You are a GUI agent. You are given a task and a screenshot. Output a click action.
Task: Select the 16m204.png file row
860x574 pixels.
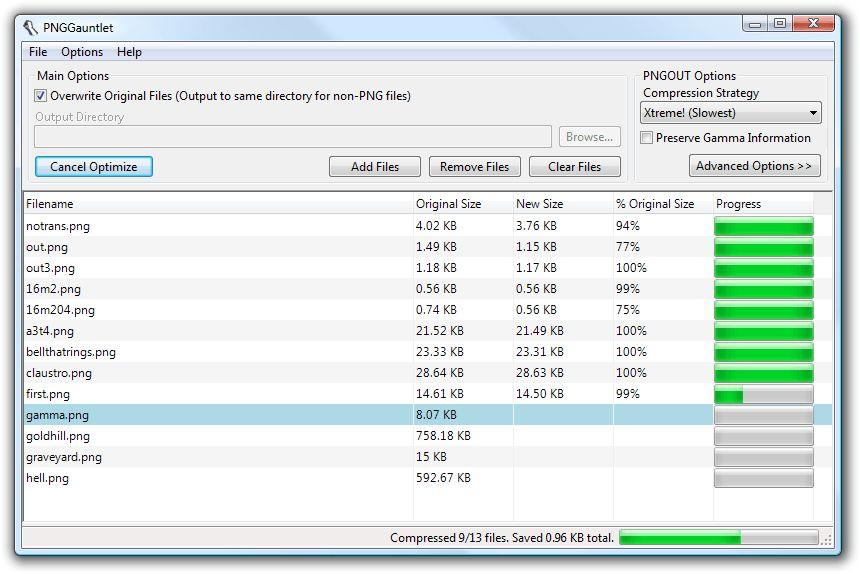click(428, 310)
